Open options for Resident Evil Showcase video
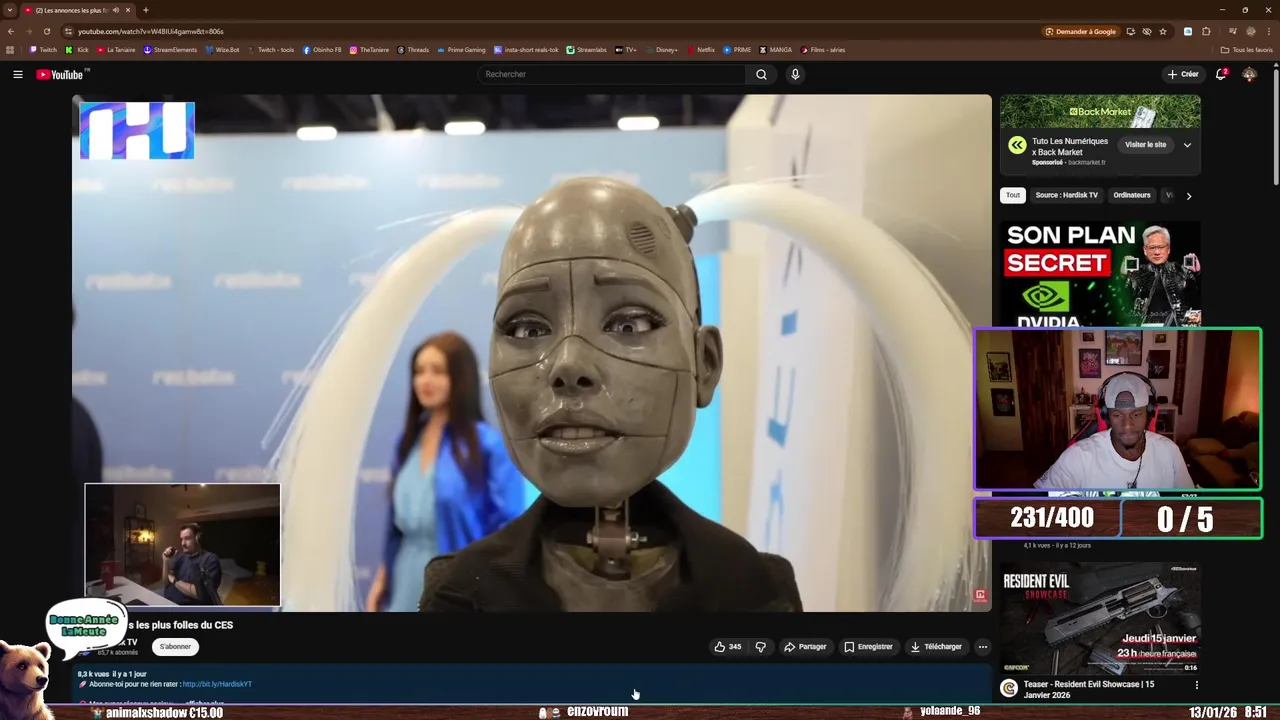This screenshot has width=1280, height=720. [x=1196, y=685]
